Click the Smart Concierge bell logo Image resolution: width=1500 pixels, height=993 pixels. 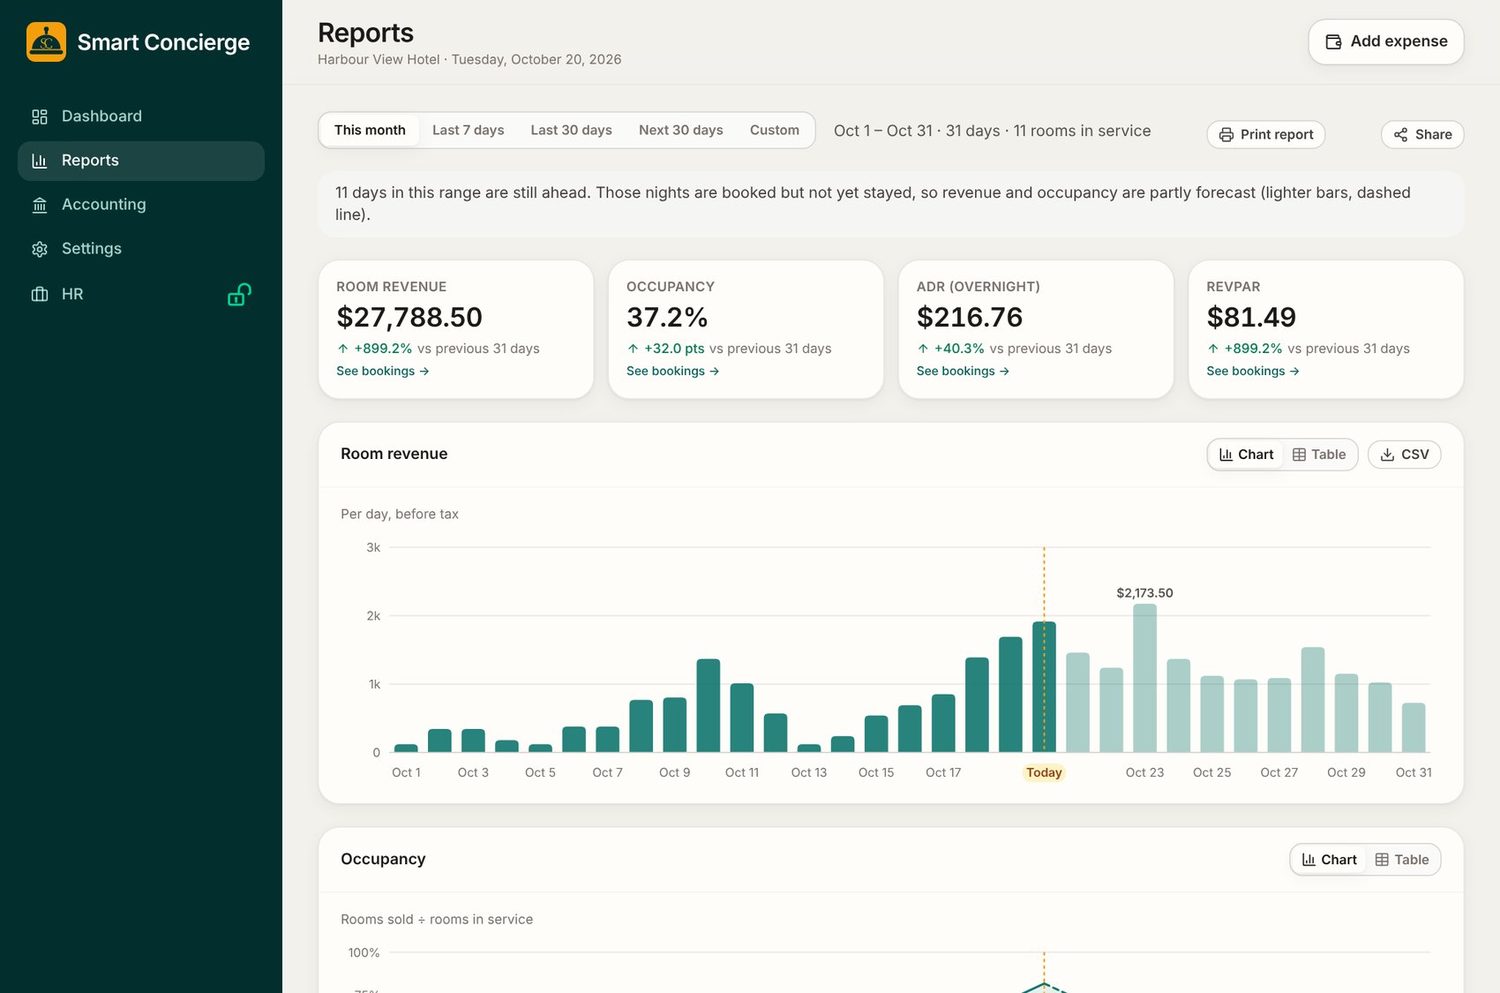(46, 42)
